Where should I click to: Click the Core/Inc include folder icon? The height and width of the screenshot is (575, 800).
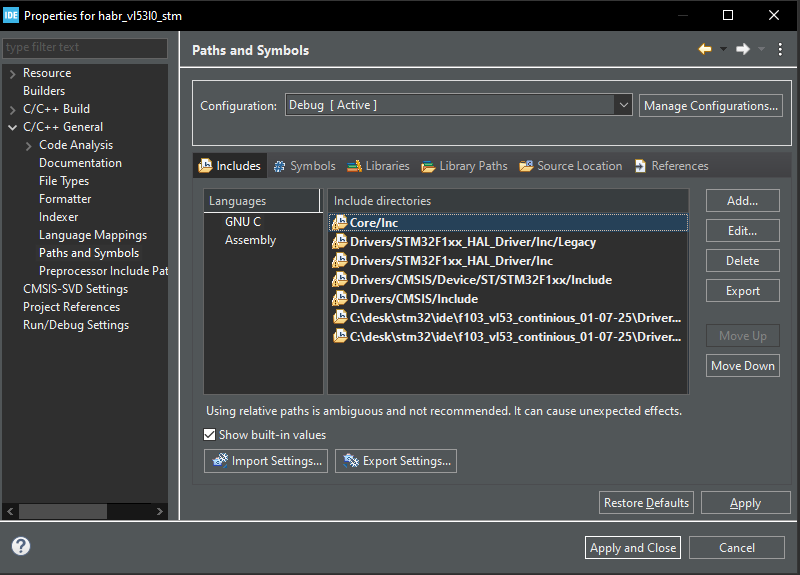coord(339,223)
